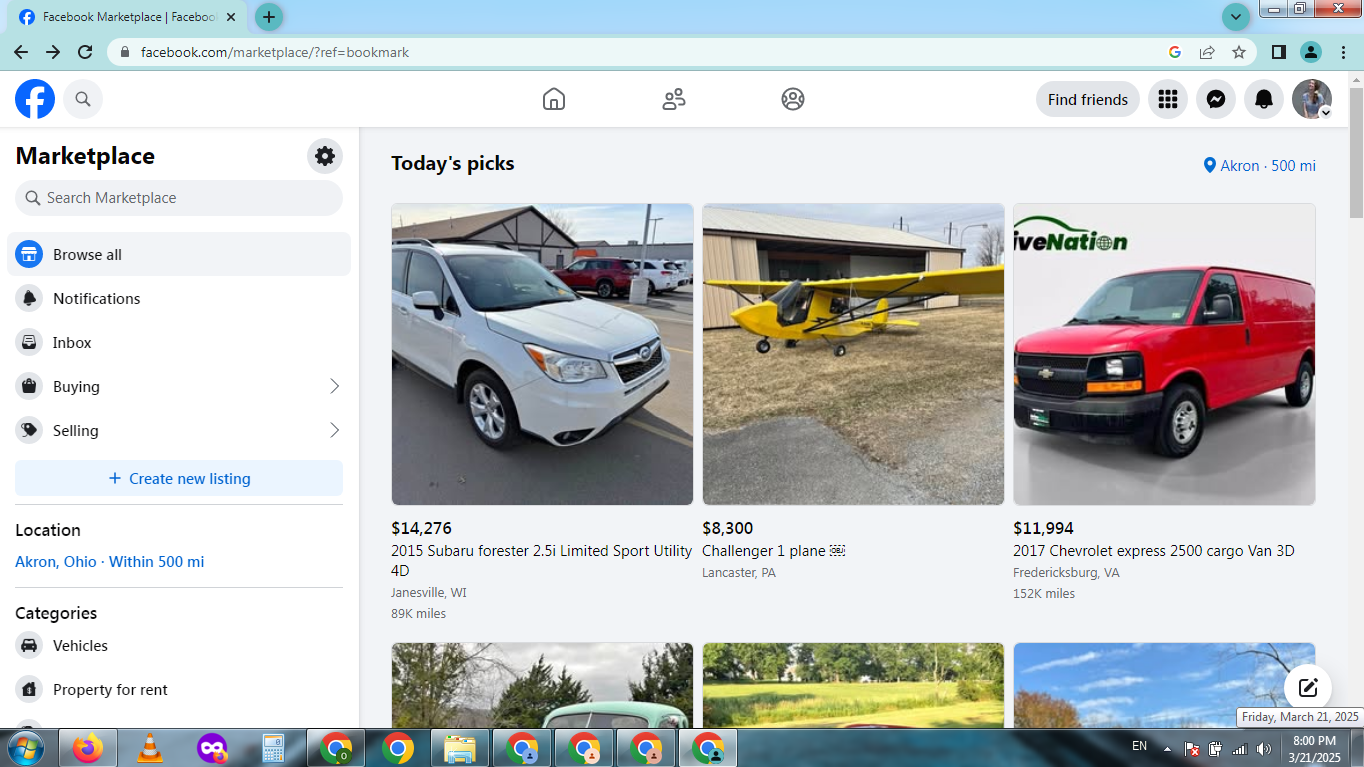Open the notifications bell in header
Viewport: 1364px width, 767px height.
coord(1264,99)
